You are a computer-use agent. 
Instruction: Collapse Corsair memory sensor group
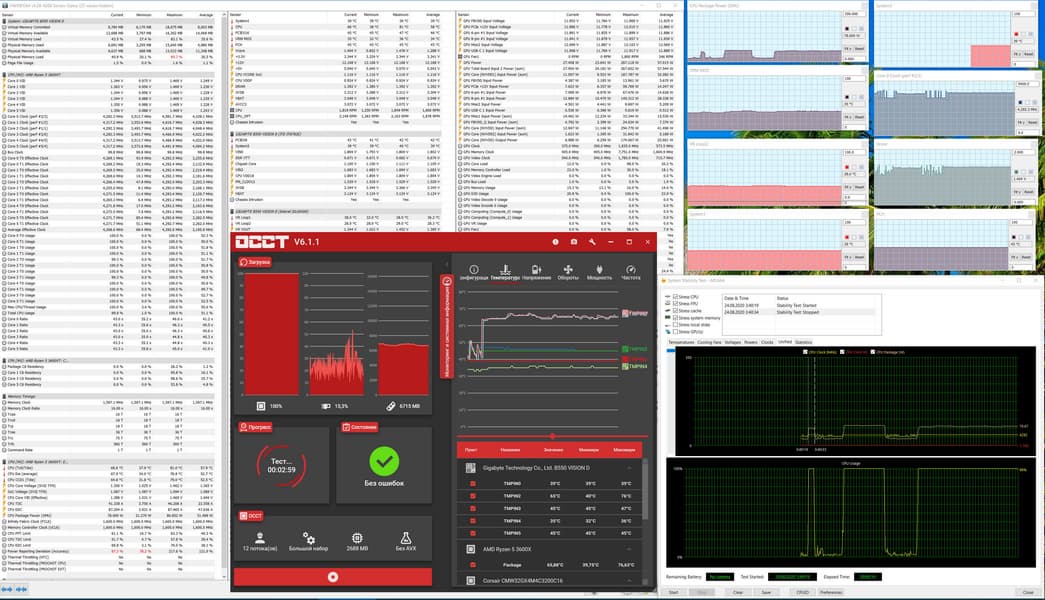pos(628,581)
